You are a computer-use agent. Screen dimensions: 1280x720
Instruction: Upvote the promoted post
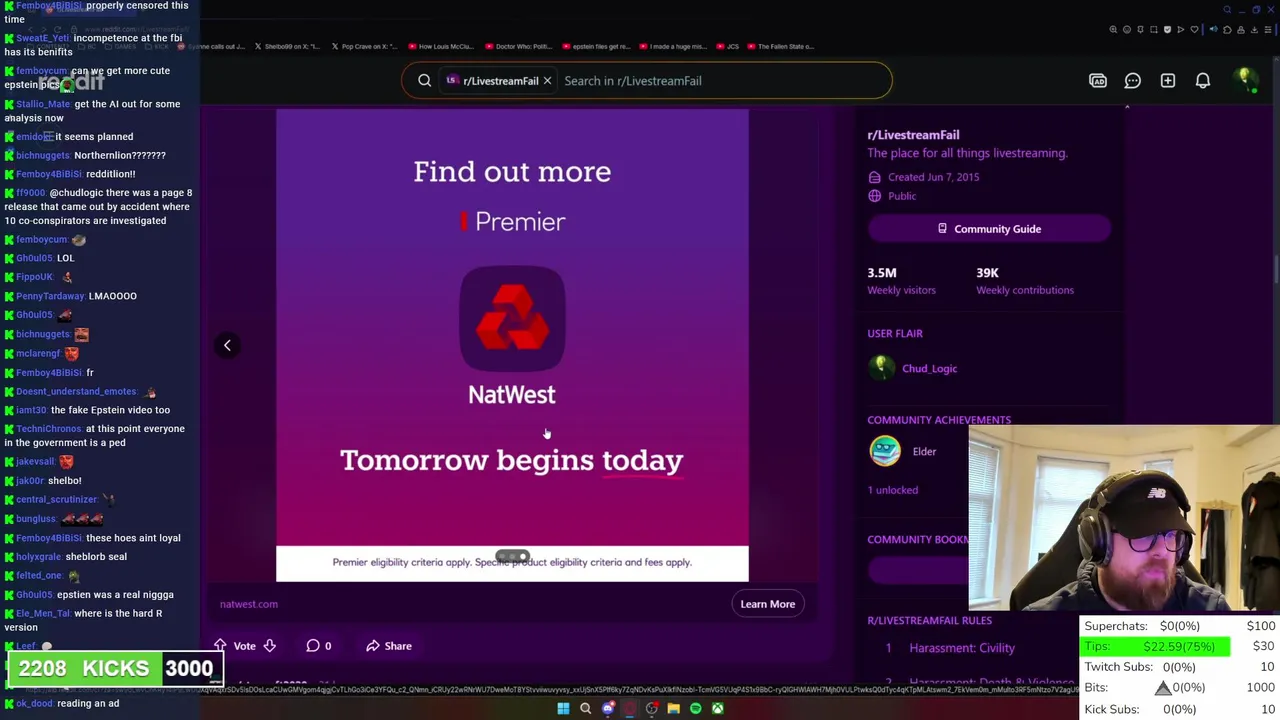click(x=220, y=646)
